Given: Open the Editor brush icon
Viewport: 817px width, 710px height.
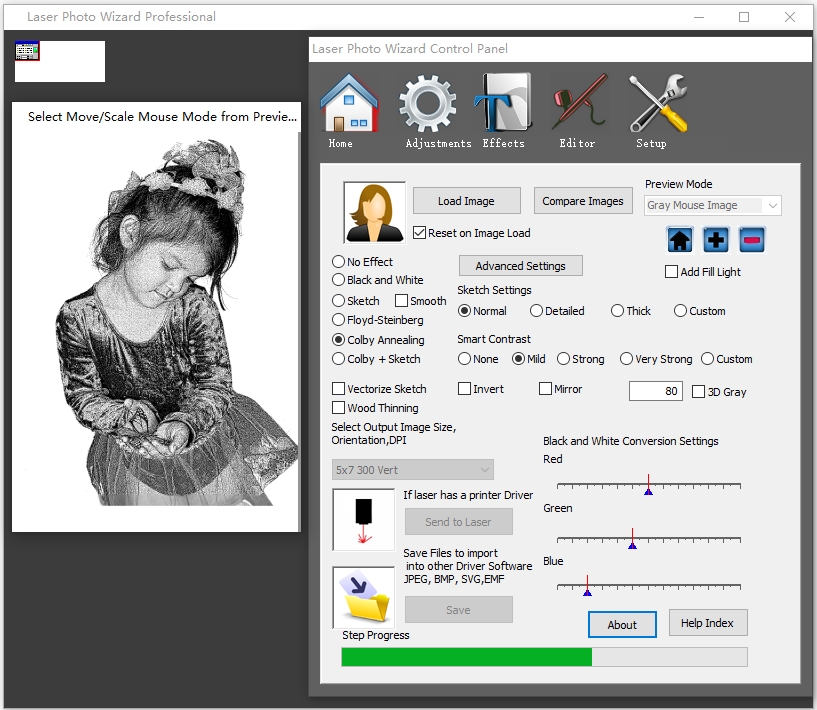Looking at the screenshot, I should (577, 105).
